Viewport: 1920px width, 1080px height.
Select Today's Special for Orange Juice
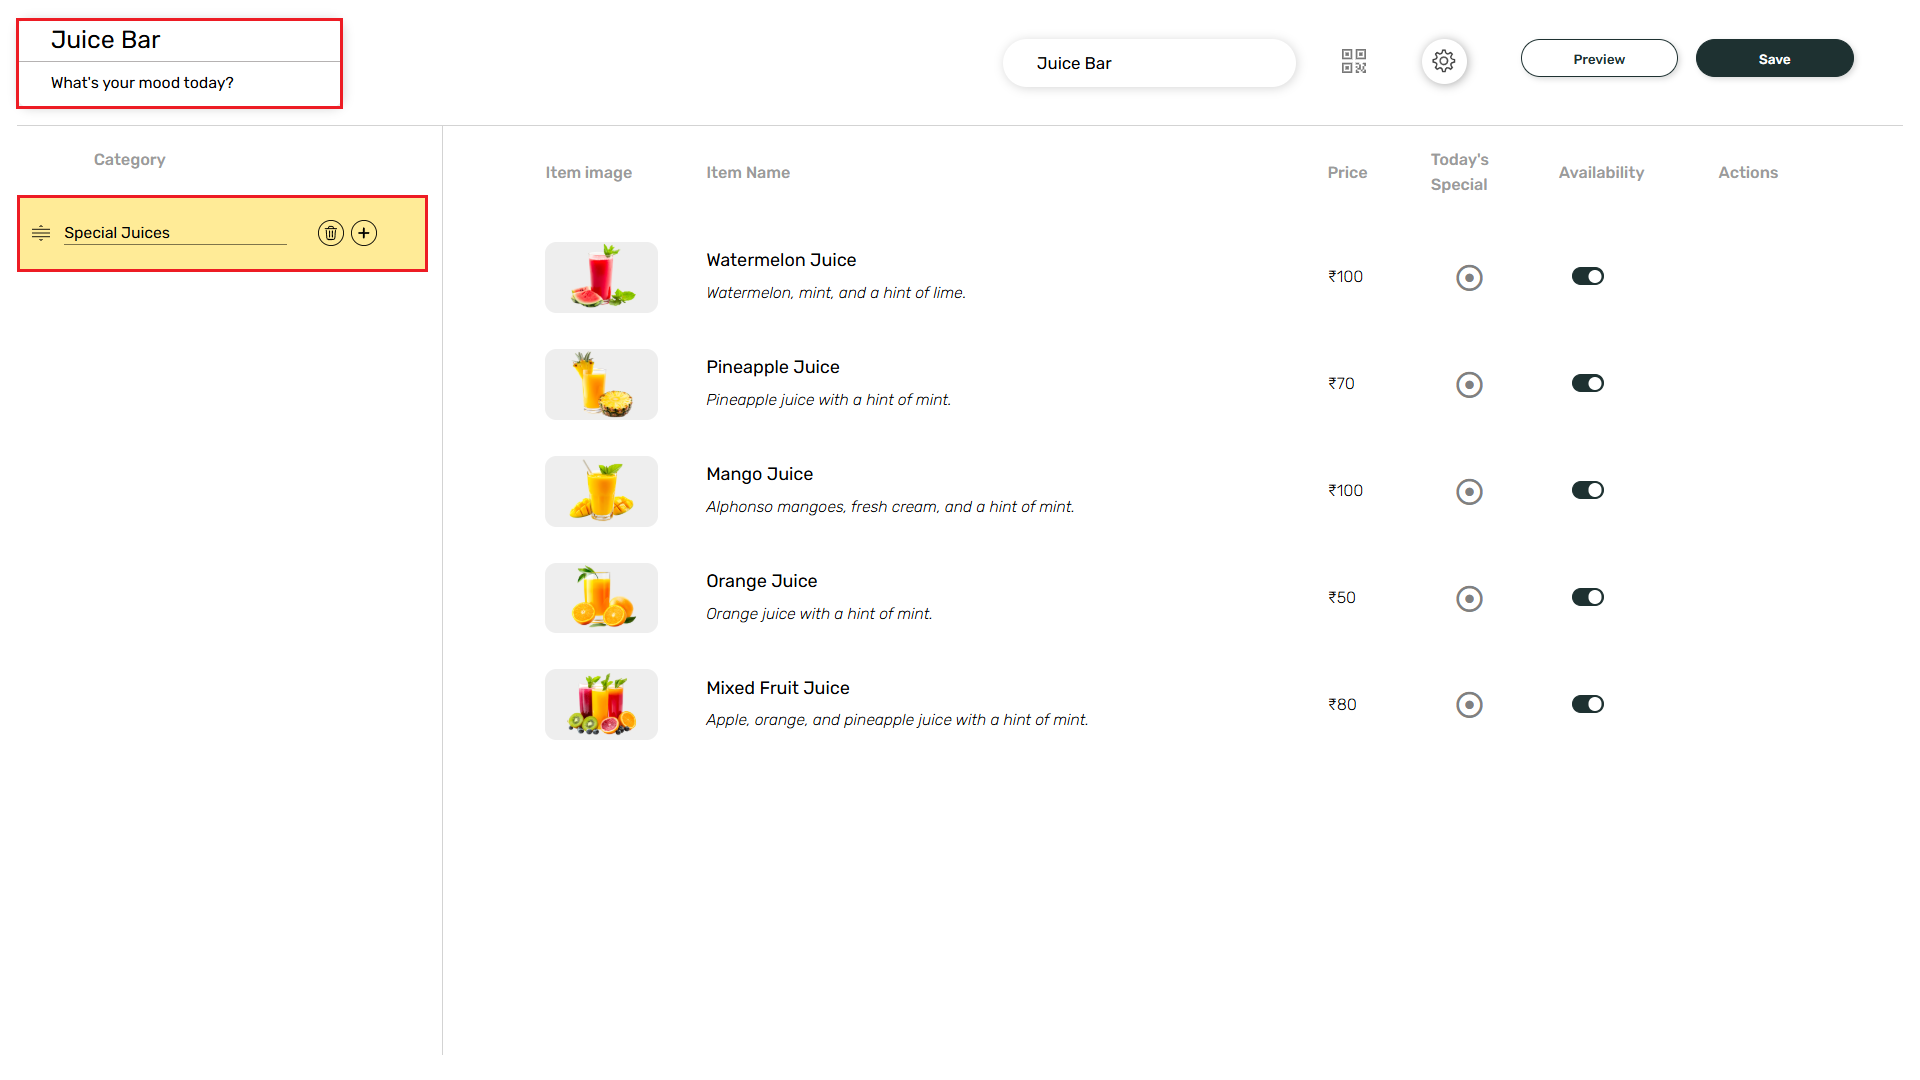[x=1469, y=598]
